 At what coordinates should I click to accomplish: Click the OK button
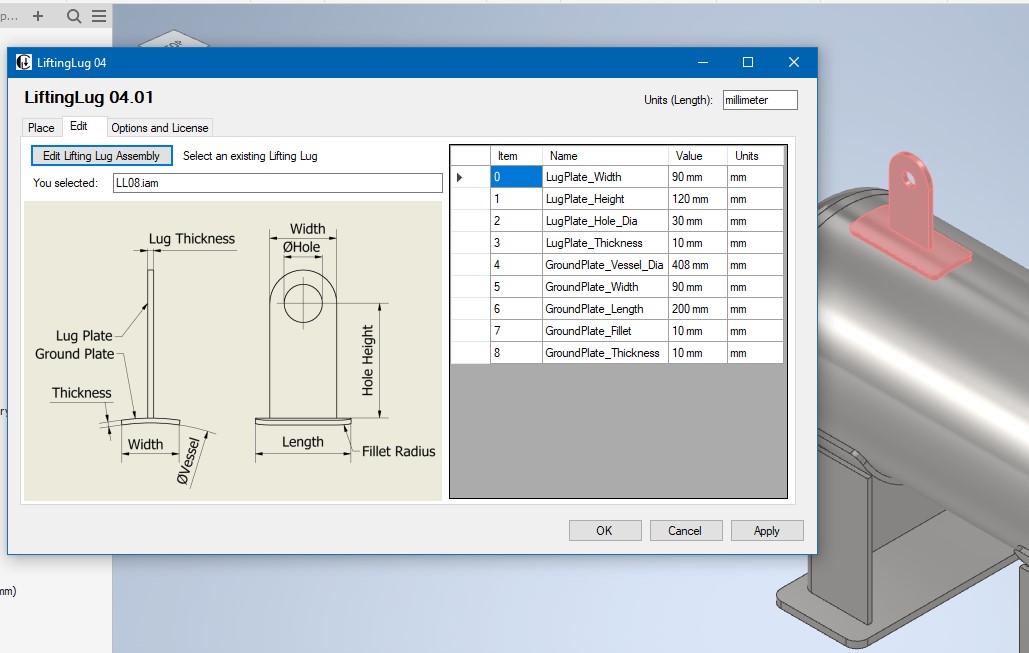coord(604,531)
